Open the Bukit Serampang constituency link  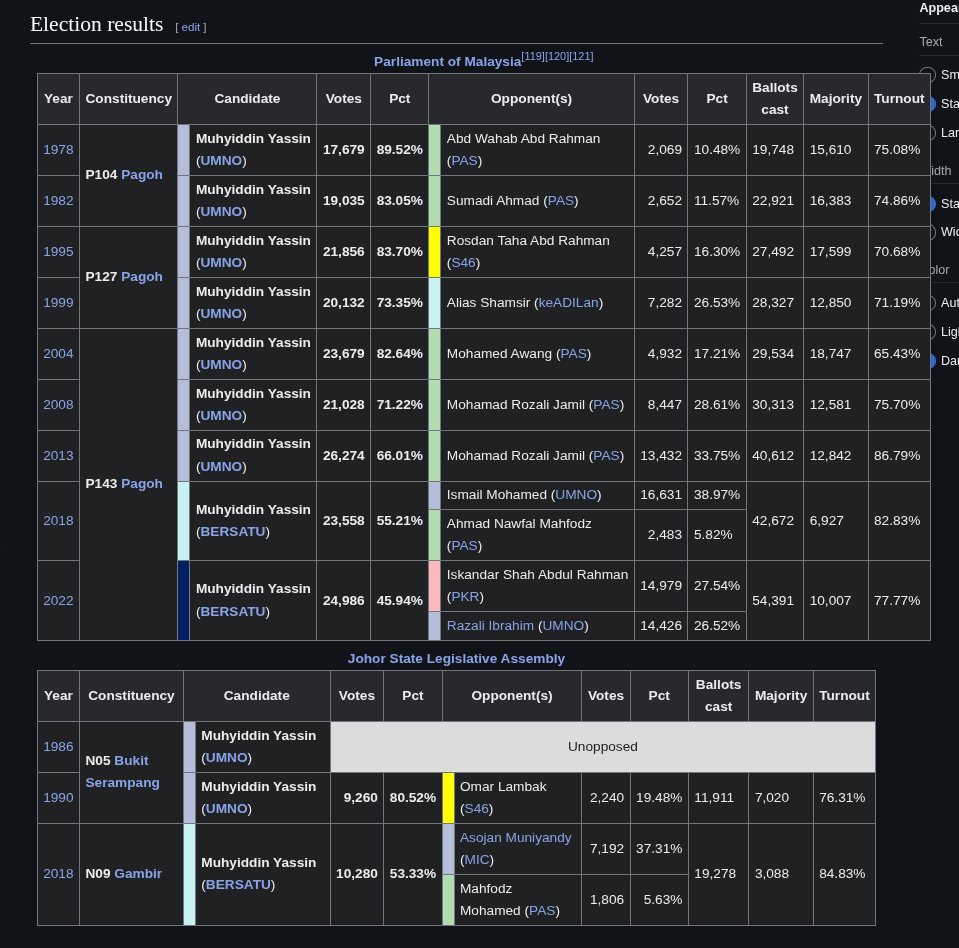[122, 772]
